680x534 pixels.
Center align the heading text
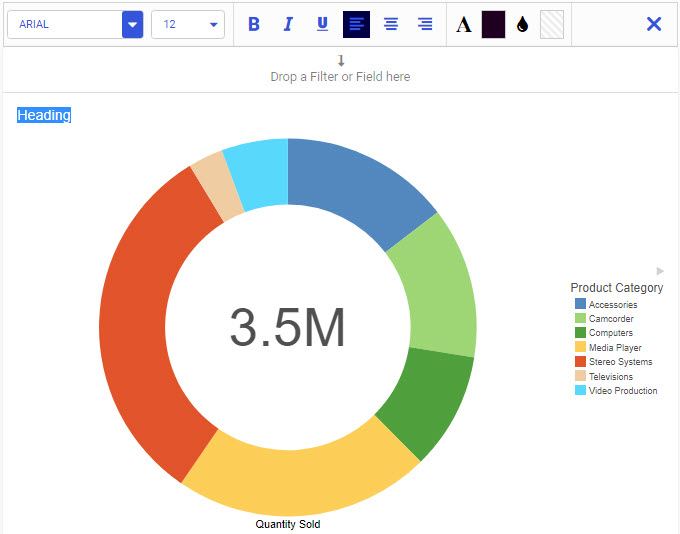pyautogui.click(x=391, y=24)
